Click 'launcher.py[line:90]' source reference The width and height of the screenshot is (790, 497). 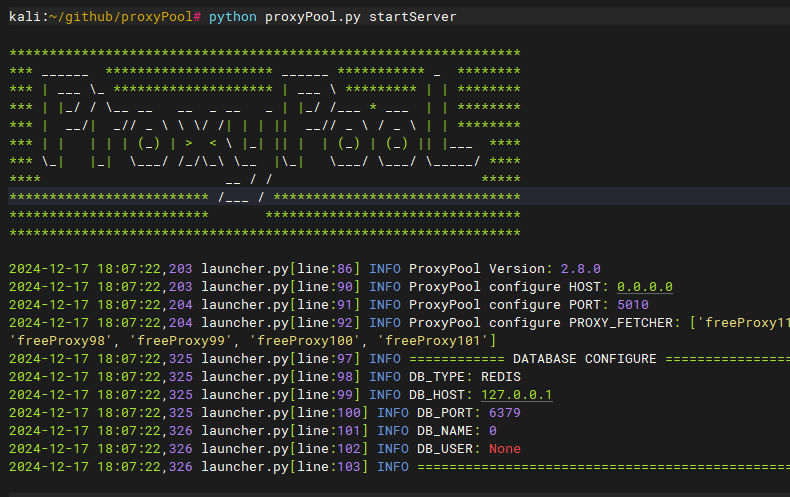pyautogui.click(x=281, y=287)
